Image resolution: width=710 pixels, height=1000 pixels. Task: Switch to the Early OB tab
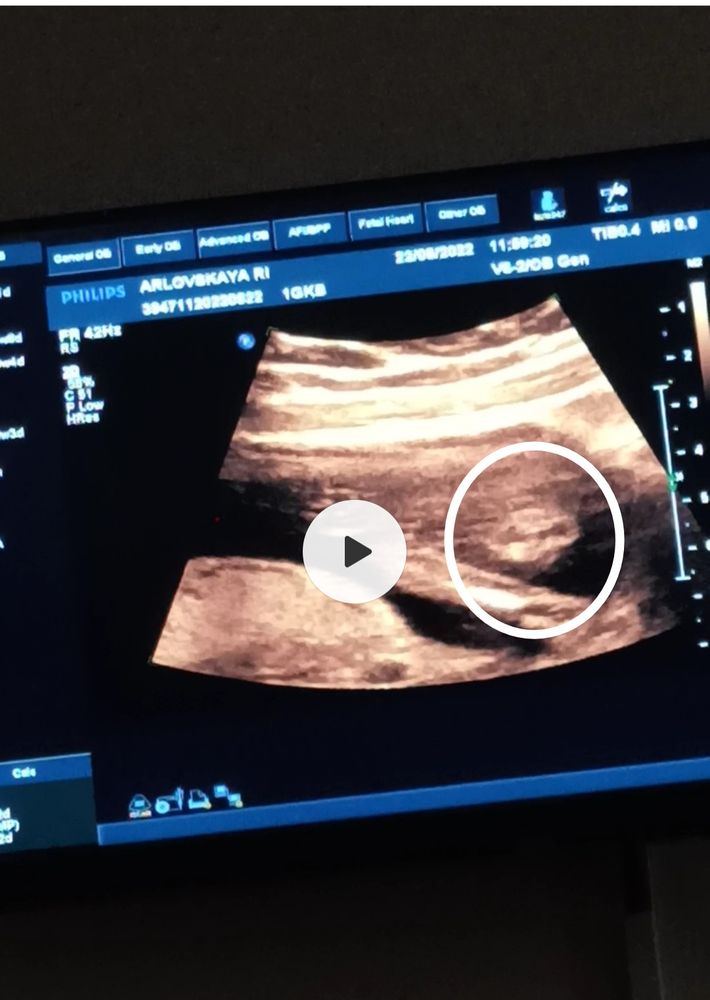(x=158, y=247)
